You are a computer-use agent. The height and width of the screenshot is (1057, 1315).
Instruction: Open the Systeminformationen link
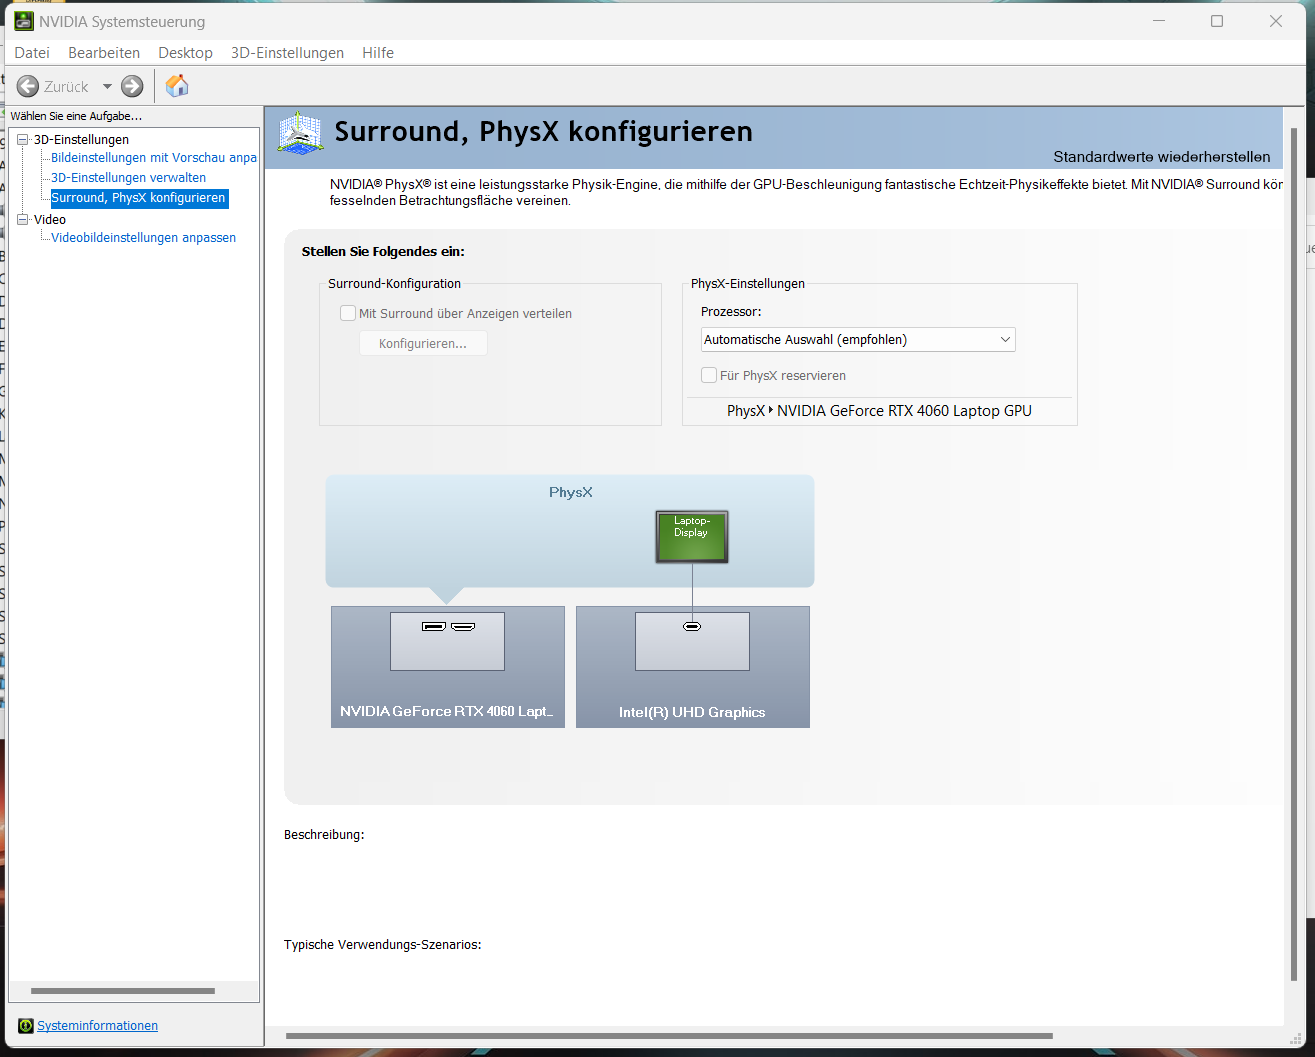(x=98, y=1026)
